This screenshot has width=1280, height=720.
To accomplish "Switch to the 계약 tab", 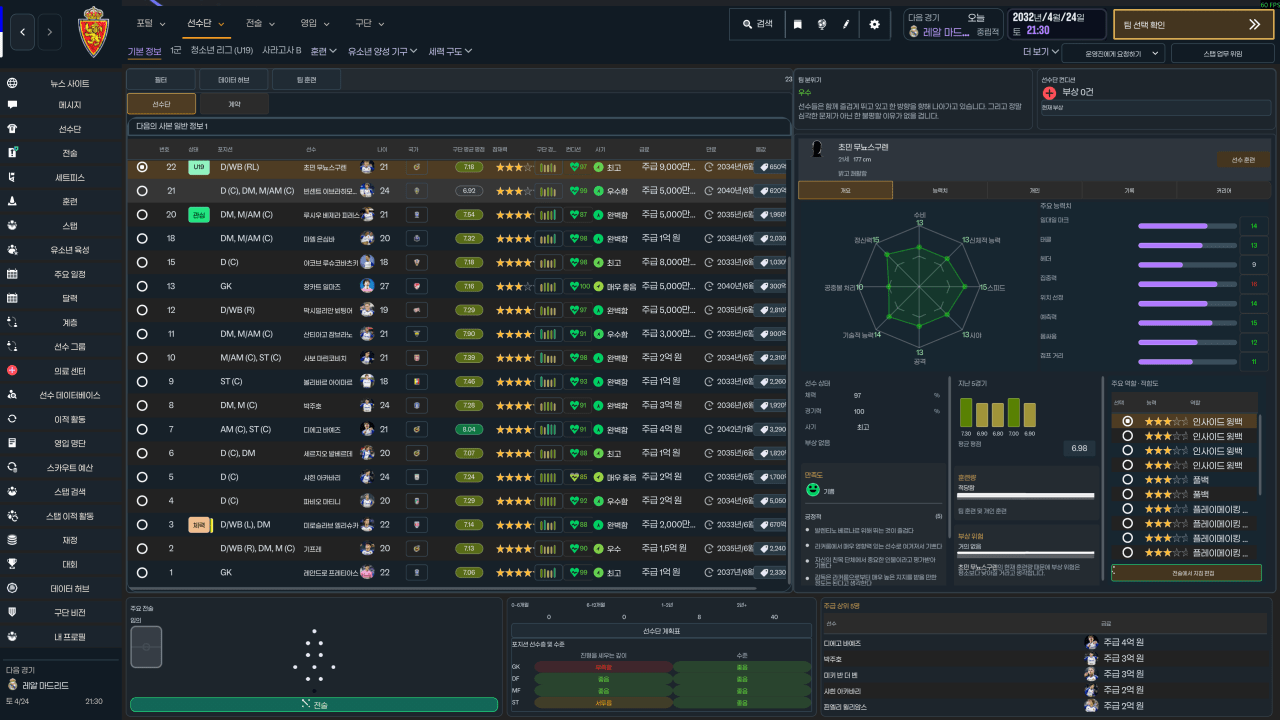I will point(234,104).
